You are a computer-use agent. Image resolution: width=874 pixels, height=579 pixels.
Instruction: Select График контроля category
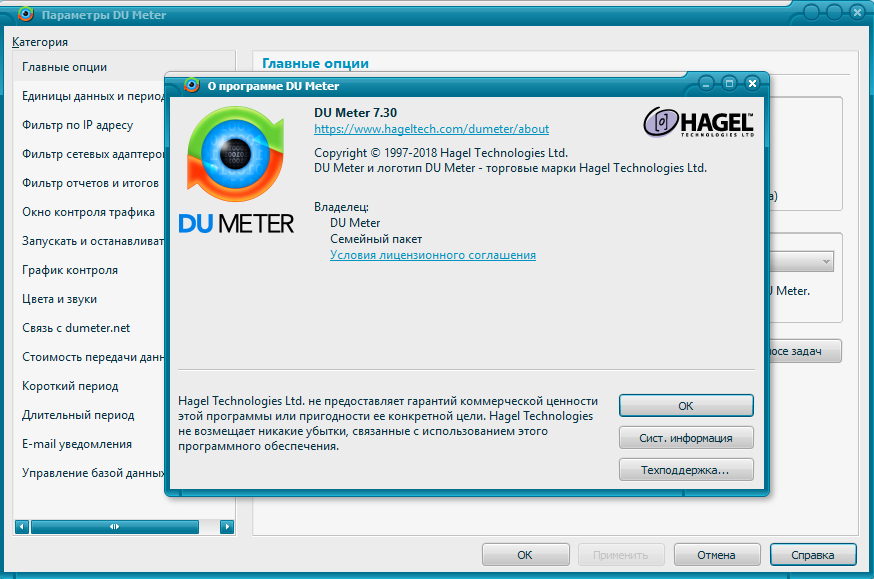tap(89, 270)
